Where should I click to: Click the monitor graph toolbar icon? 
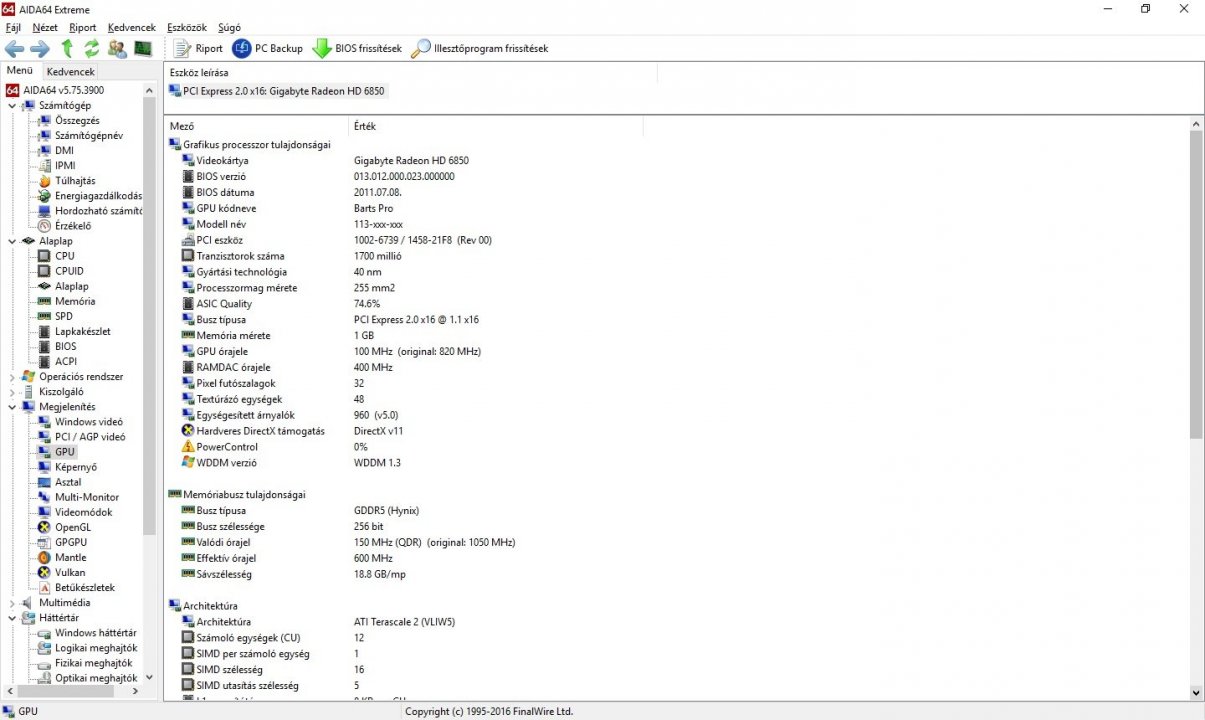pos(143,48)
